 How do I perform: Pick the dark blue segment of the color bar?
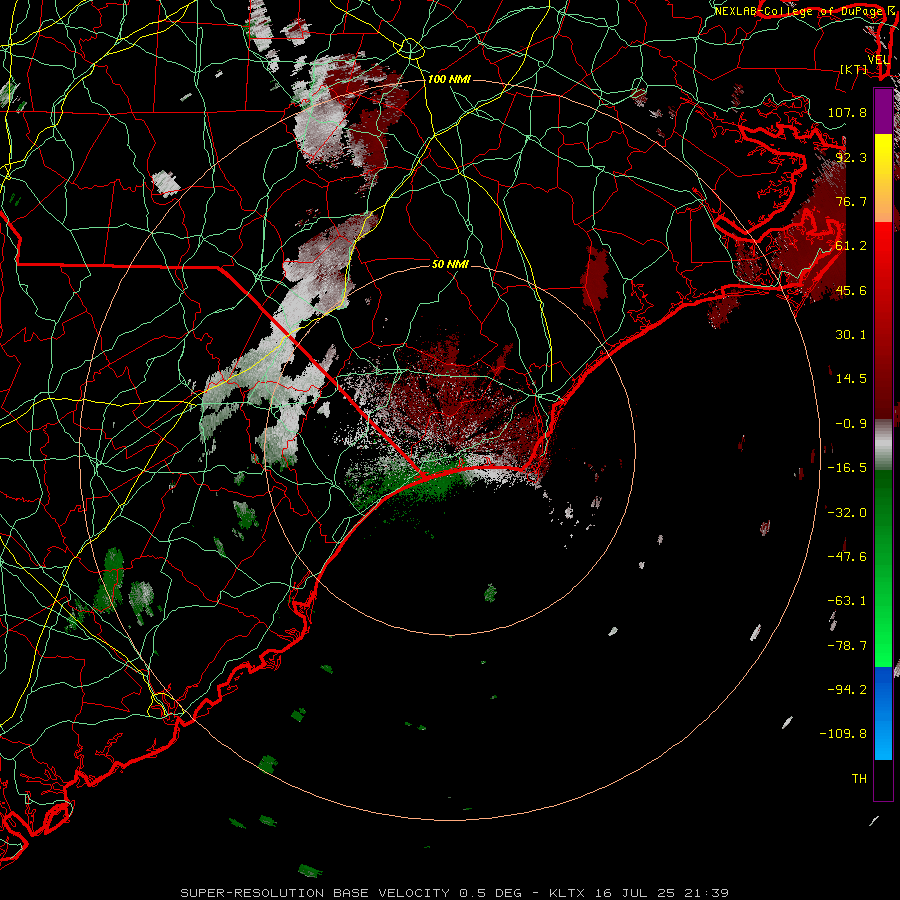pyautogui.click(x=883, y=689)
